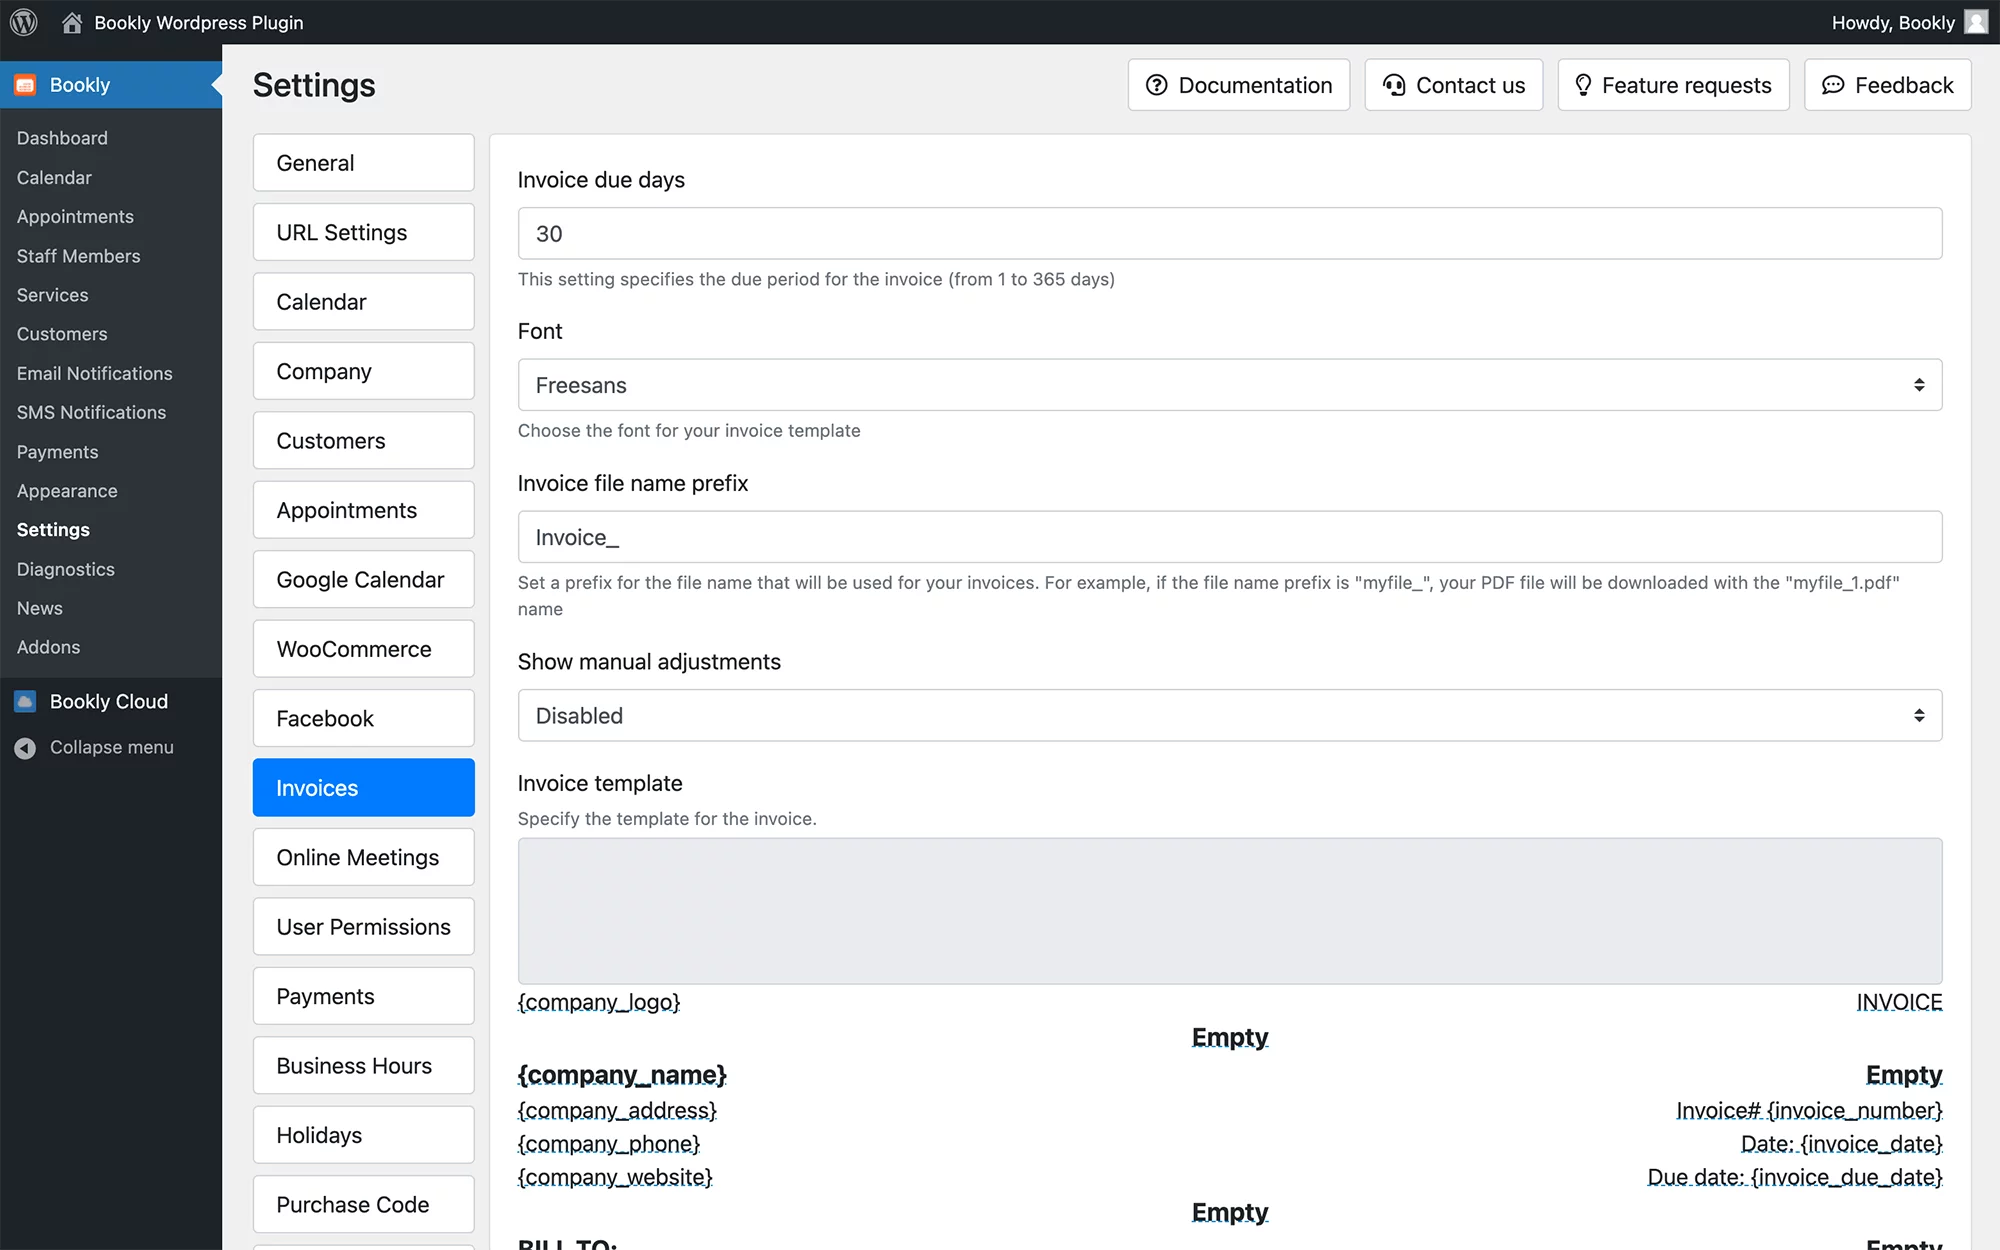Open the Holidays settings tab

click(x=364, y=1135)
